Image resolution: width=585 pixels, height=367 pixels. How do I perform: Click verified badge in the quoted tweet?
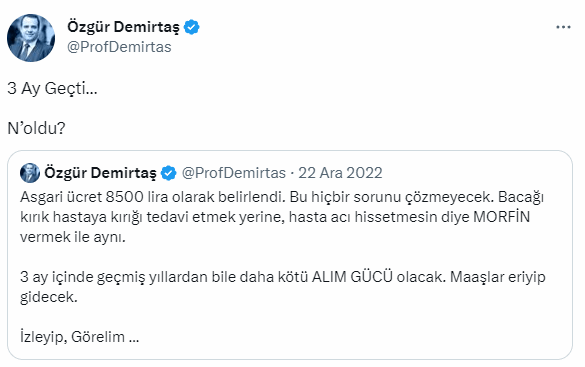pyautogui.click(x=168, y=173)
